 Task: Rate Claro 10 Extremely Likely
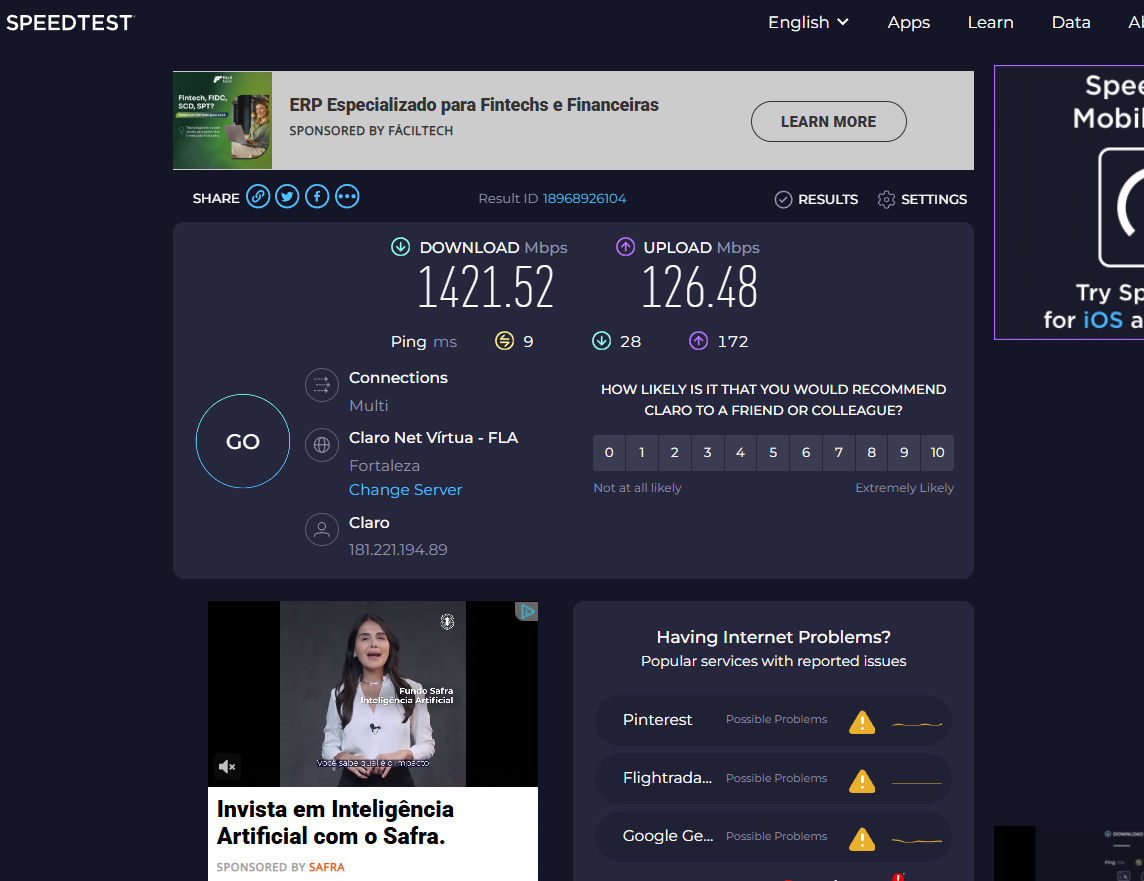coord(937,452)
